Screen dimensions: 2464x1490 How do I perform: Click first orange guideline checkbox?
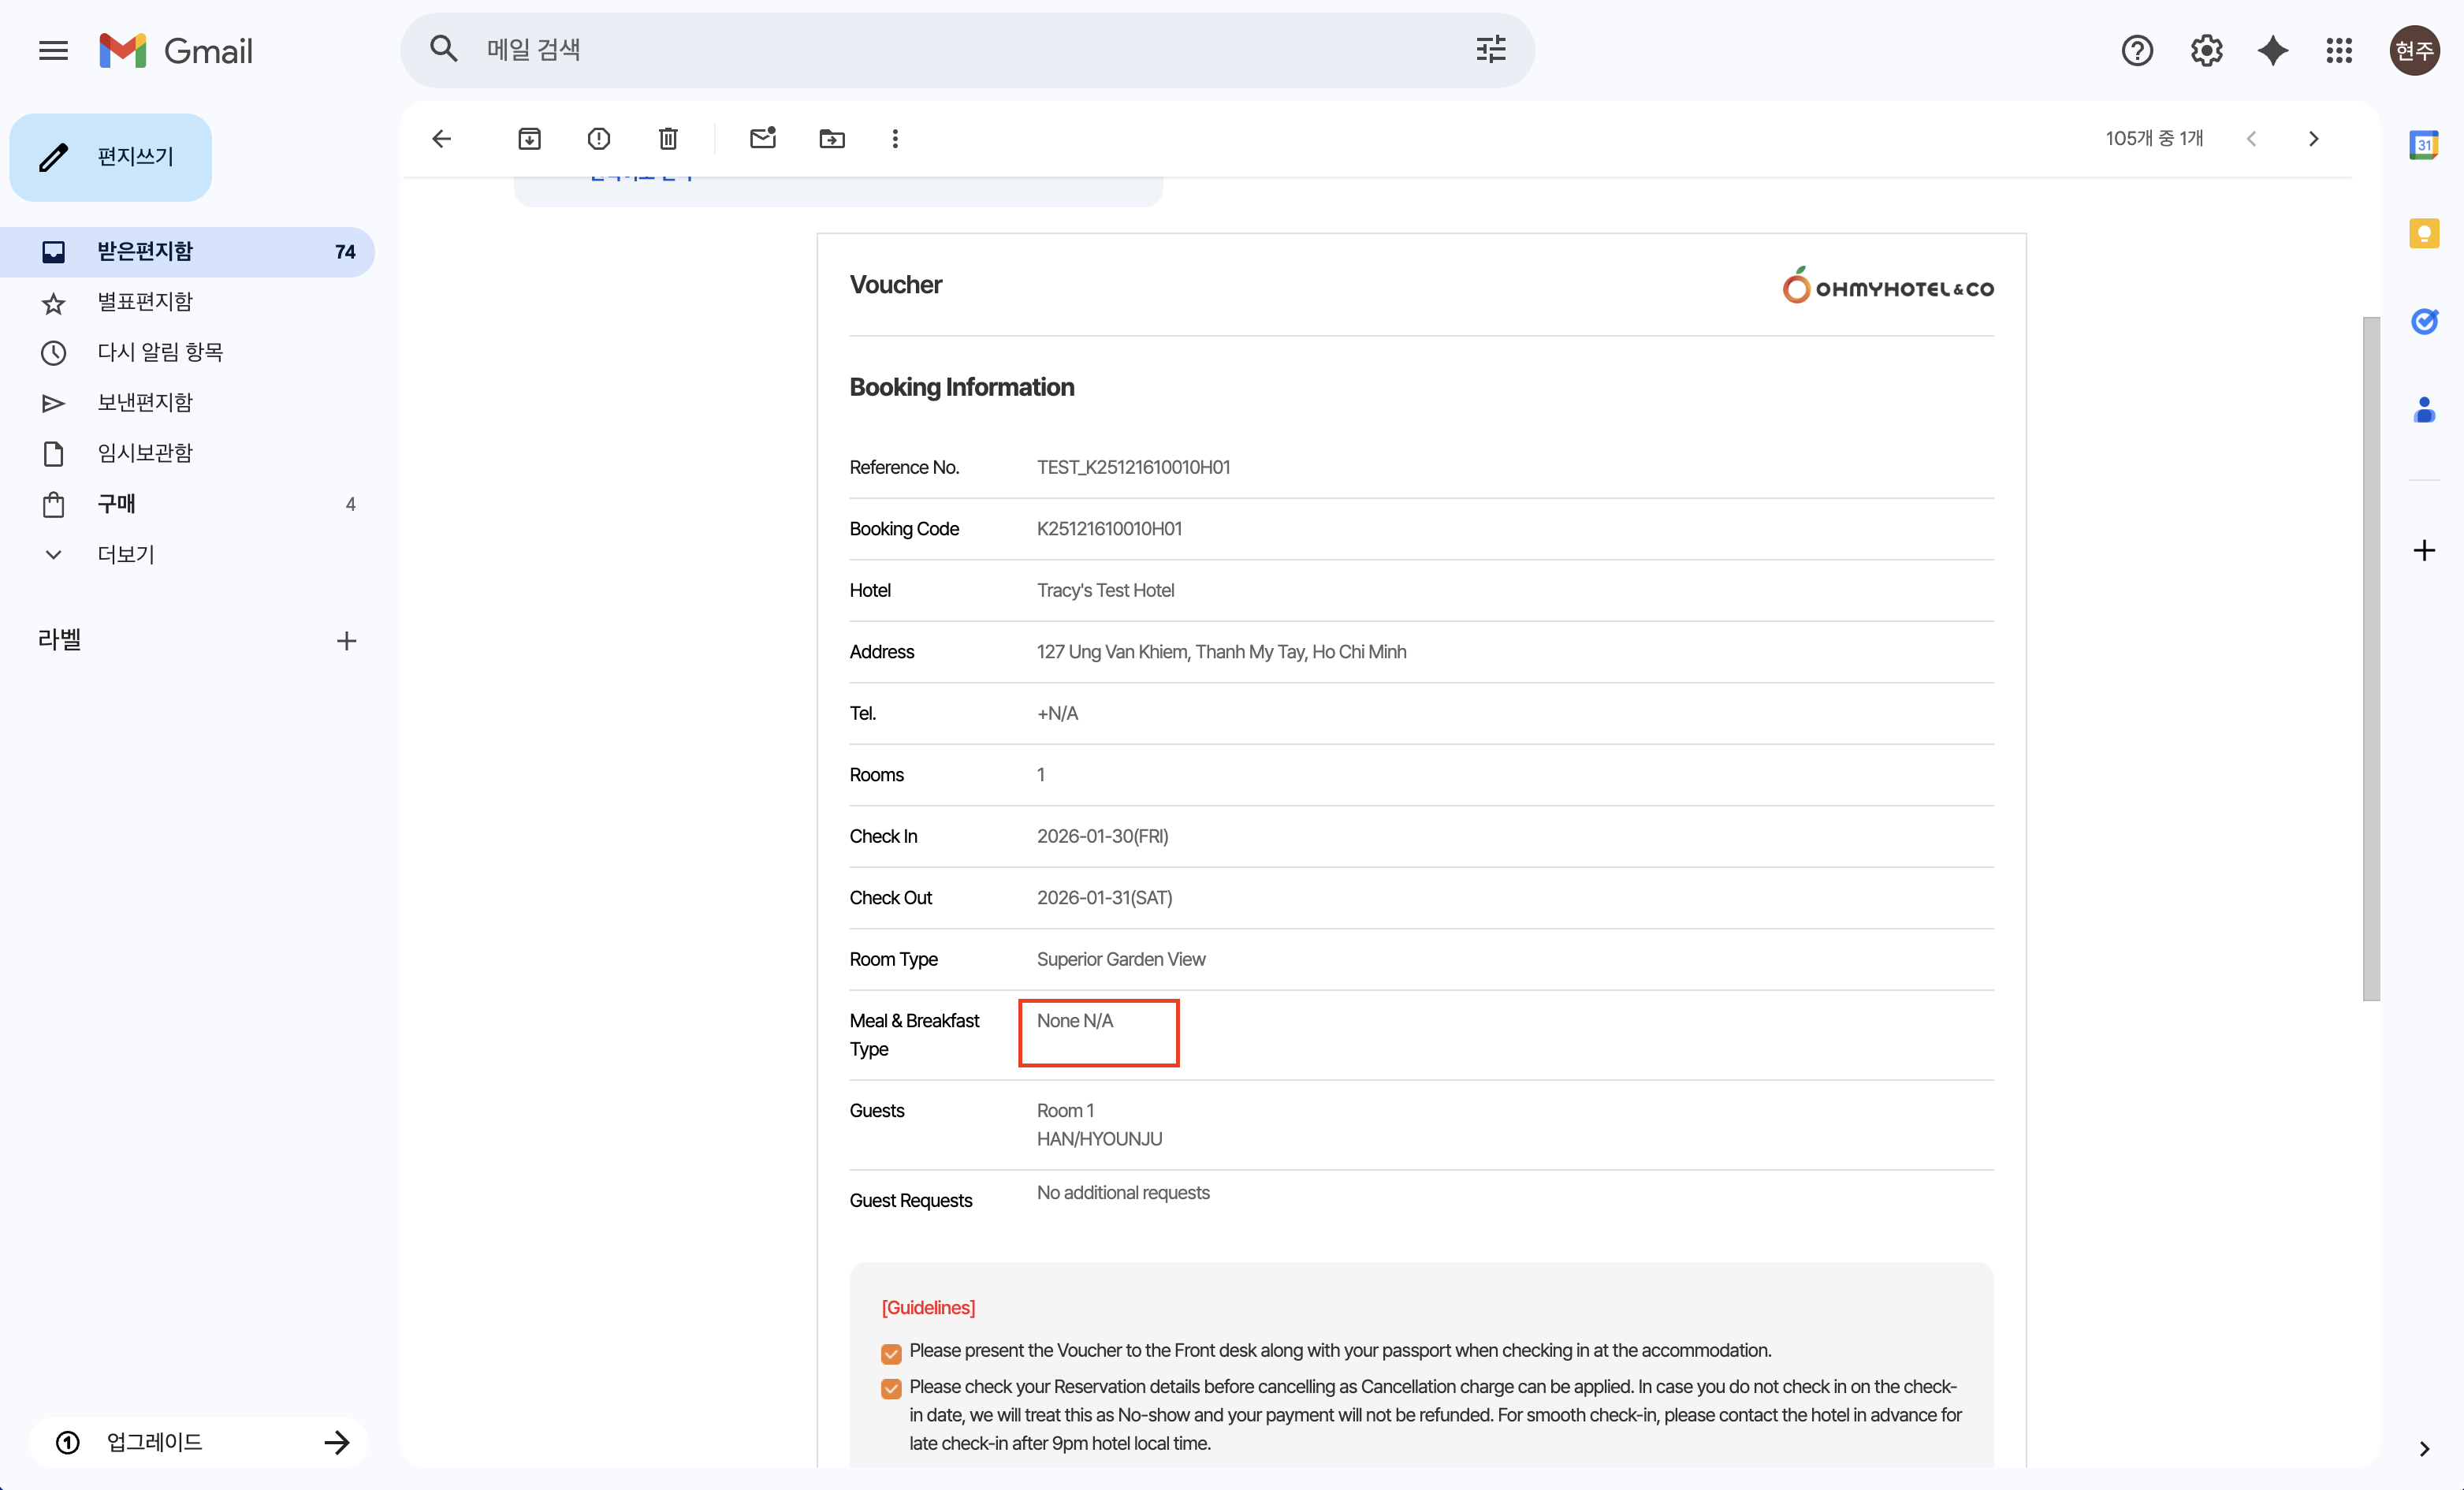pyautogui.click(x=891, y=1353)
